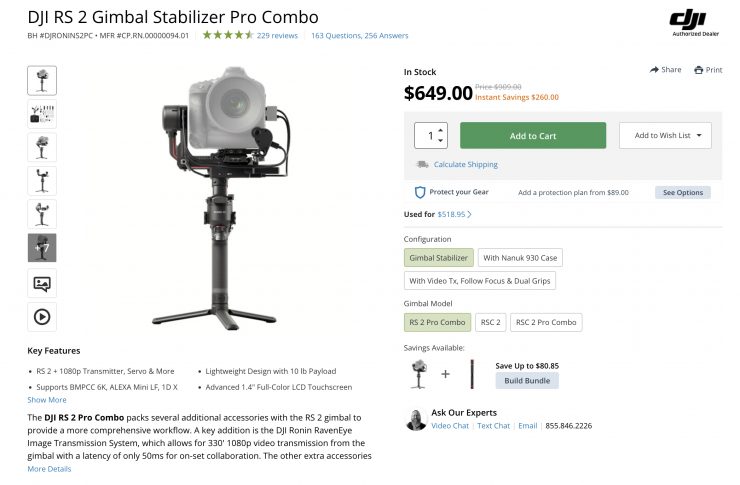Click the star rating icons
Image resolution: width=740 pixels, height=485 pixels.
[x=227, y=35]
